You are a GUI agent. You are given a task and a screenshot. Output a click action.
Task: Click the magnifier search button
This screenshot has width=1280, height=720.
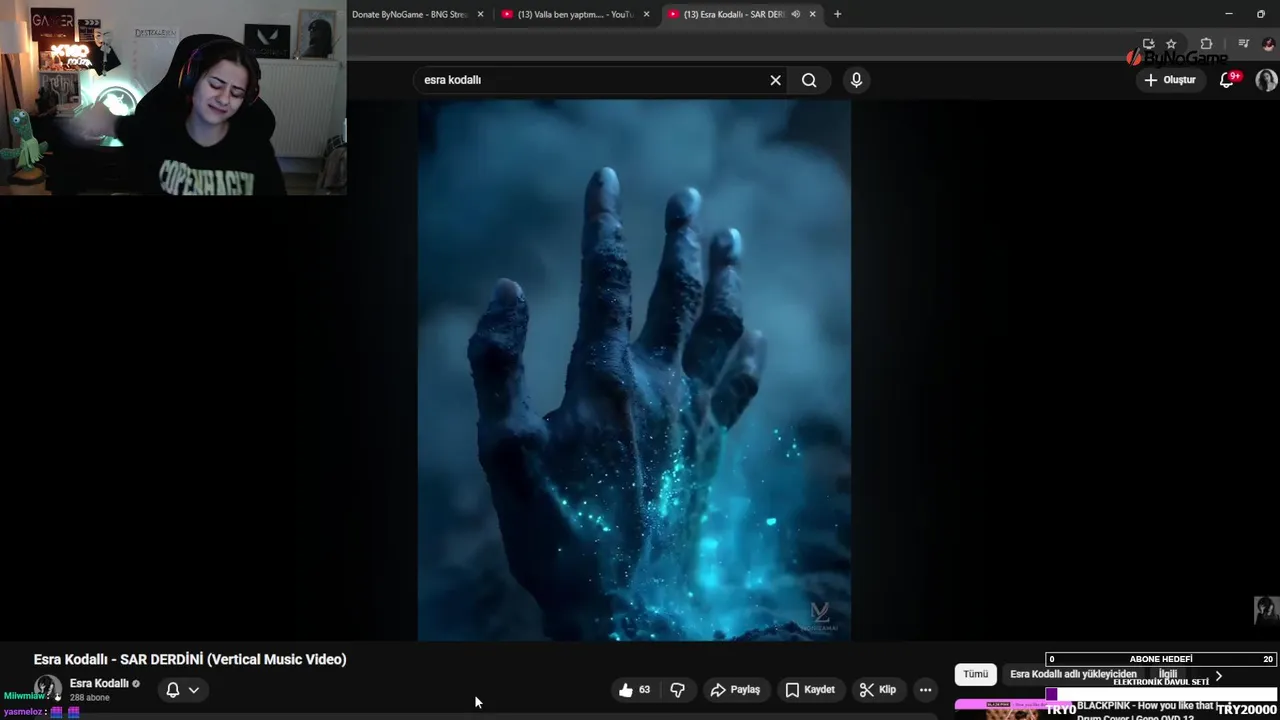tap(809, 80)
